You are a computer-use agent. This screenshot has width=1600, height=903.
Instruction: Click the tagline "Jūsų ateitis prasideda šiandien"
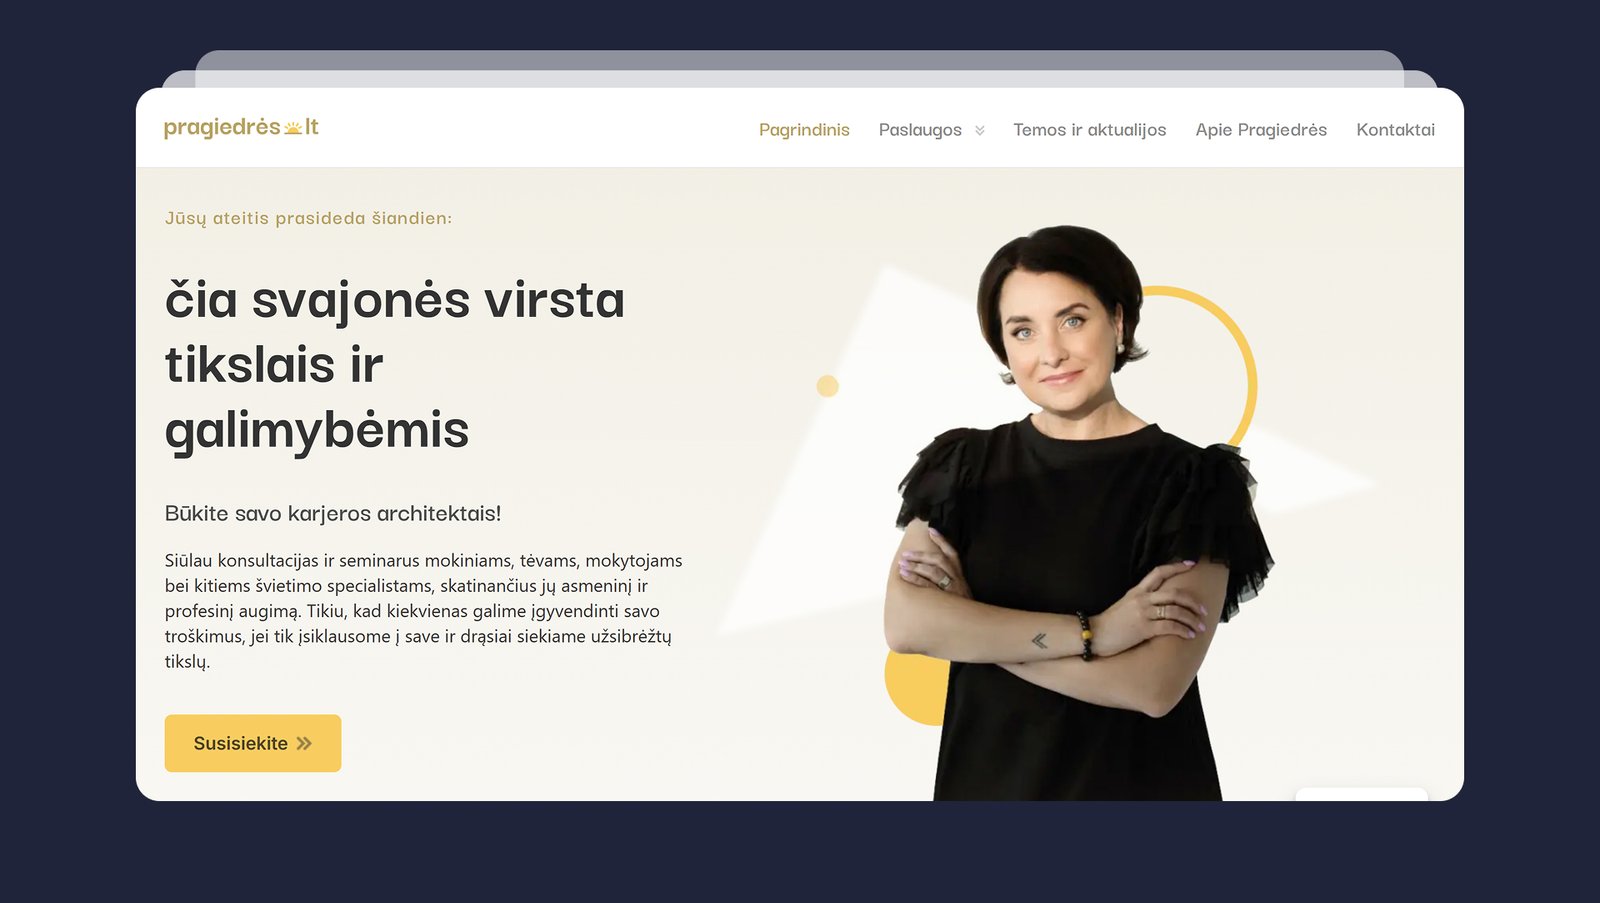[308, 218]
